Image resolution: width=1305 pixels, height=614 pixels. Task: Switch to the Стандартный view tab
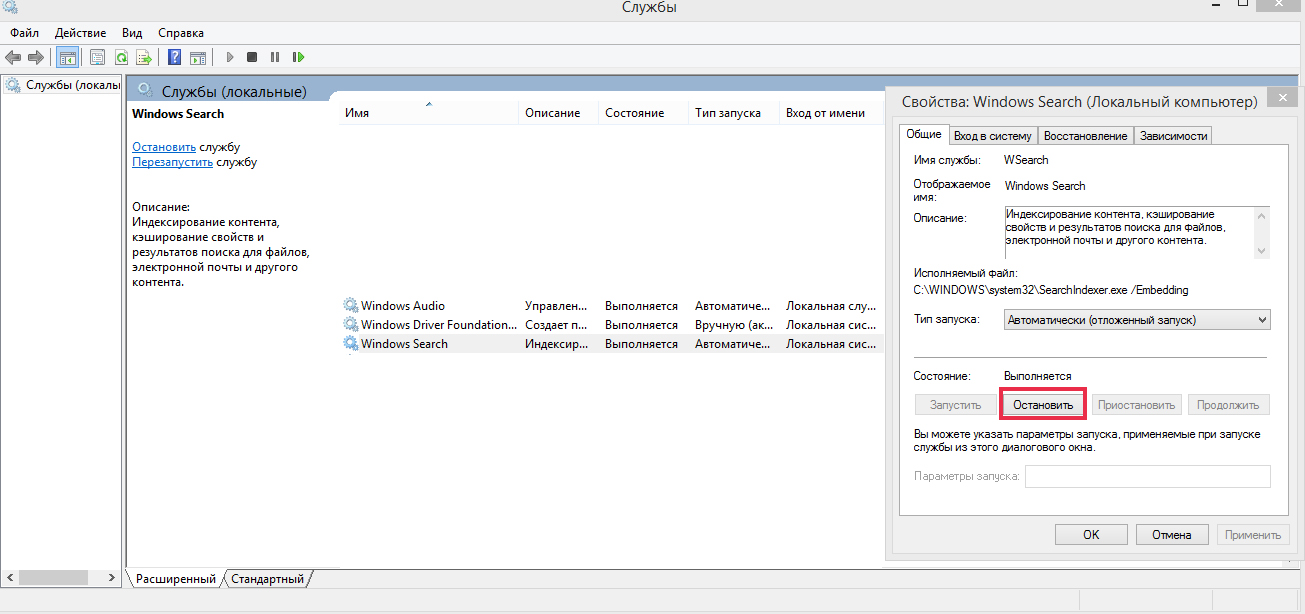click(267, 579)
